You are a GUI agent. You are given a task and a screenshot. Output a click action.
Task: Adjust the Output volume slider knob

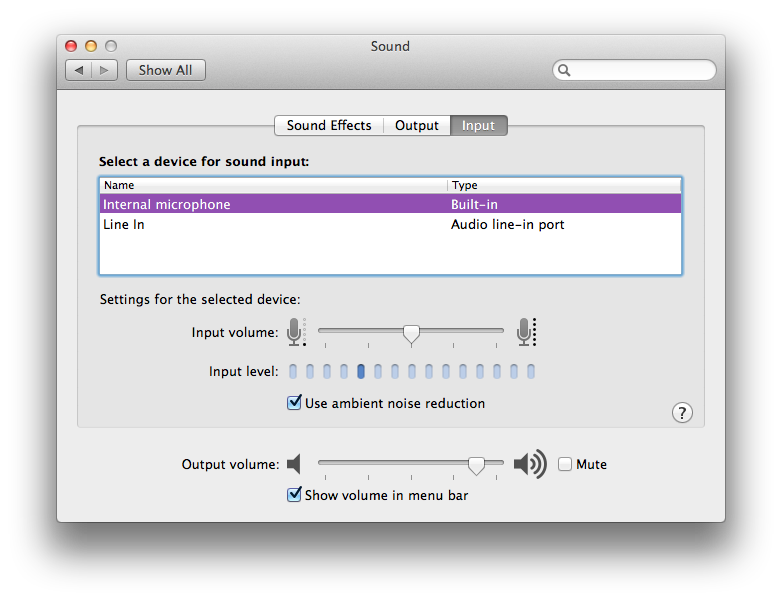coord(476,465)
